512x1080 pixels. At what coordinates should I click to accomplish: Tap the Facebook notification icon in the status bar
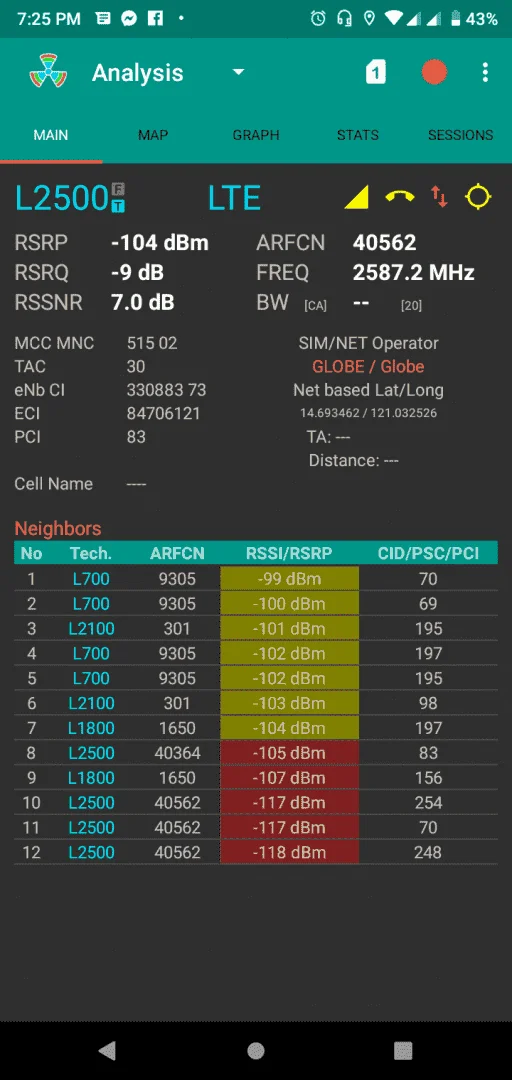(x=155, y=19)
